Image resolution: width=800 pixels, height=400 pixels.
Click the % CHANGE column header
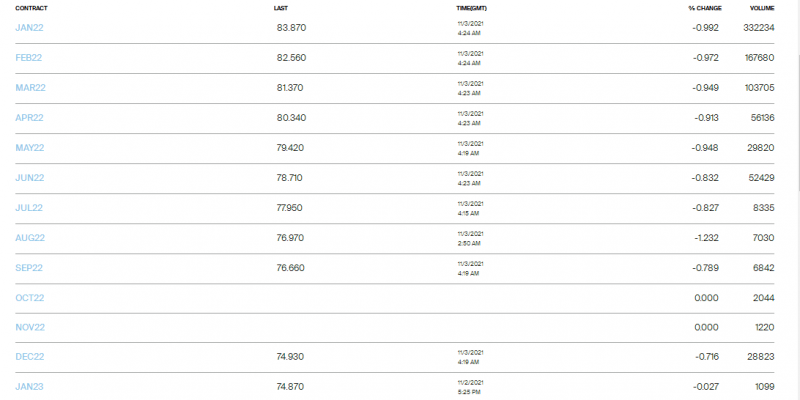703,8
